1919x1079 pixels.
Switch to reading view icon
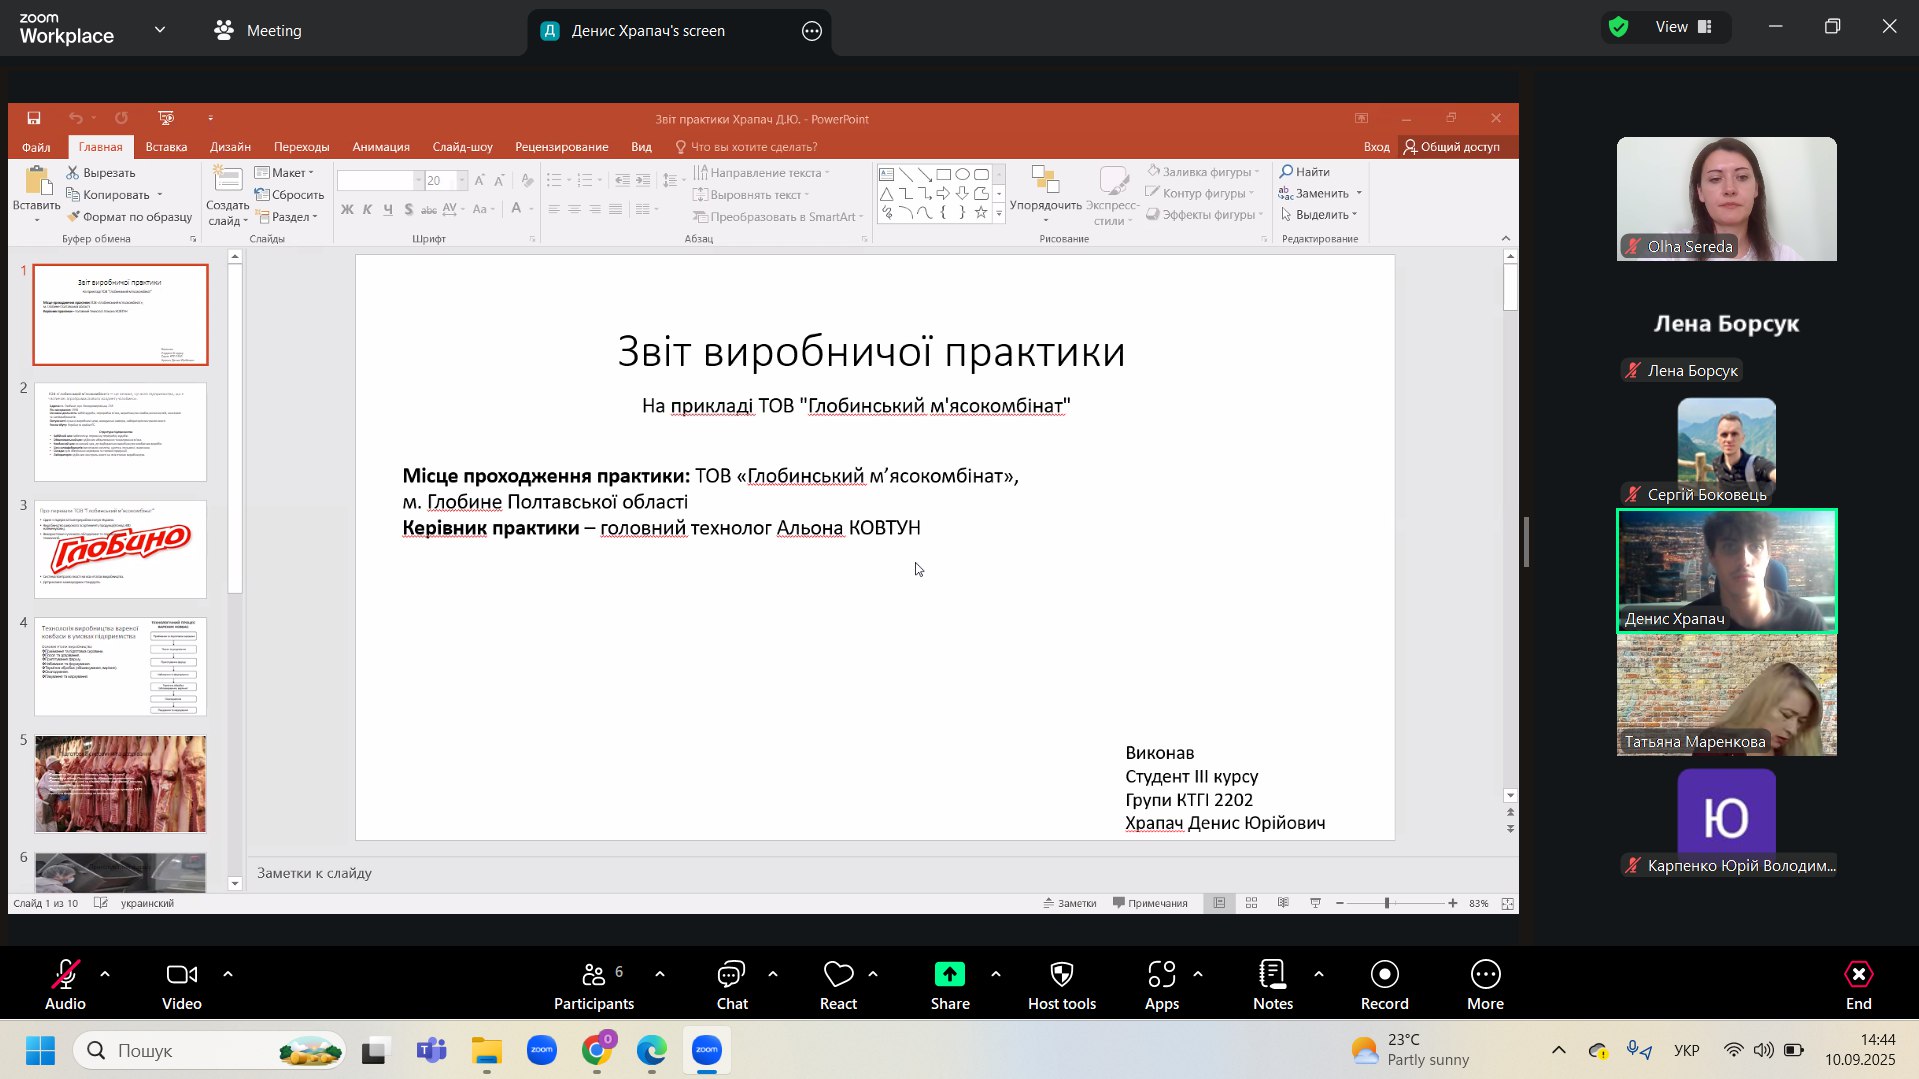click(x=1283, y=903)
